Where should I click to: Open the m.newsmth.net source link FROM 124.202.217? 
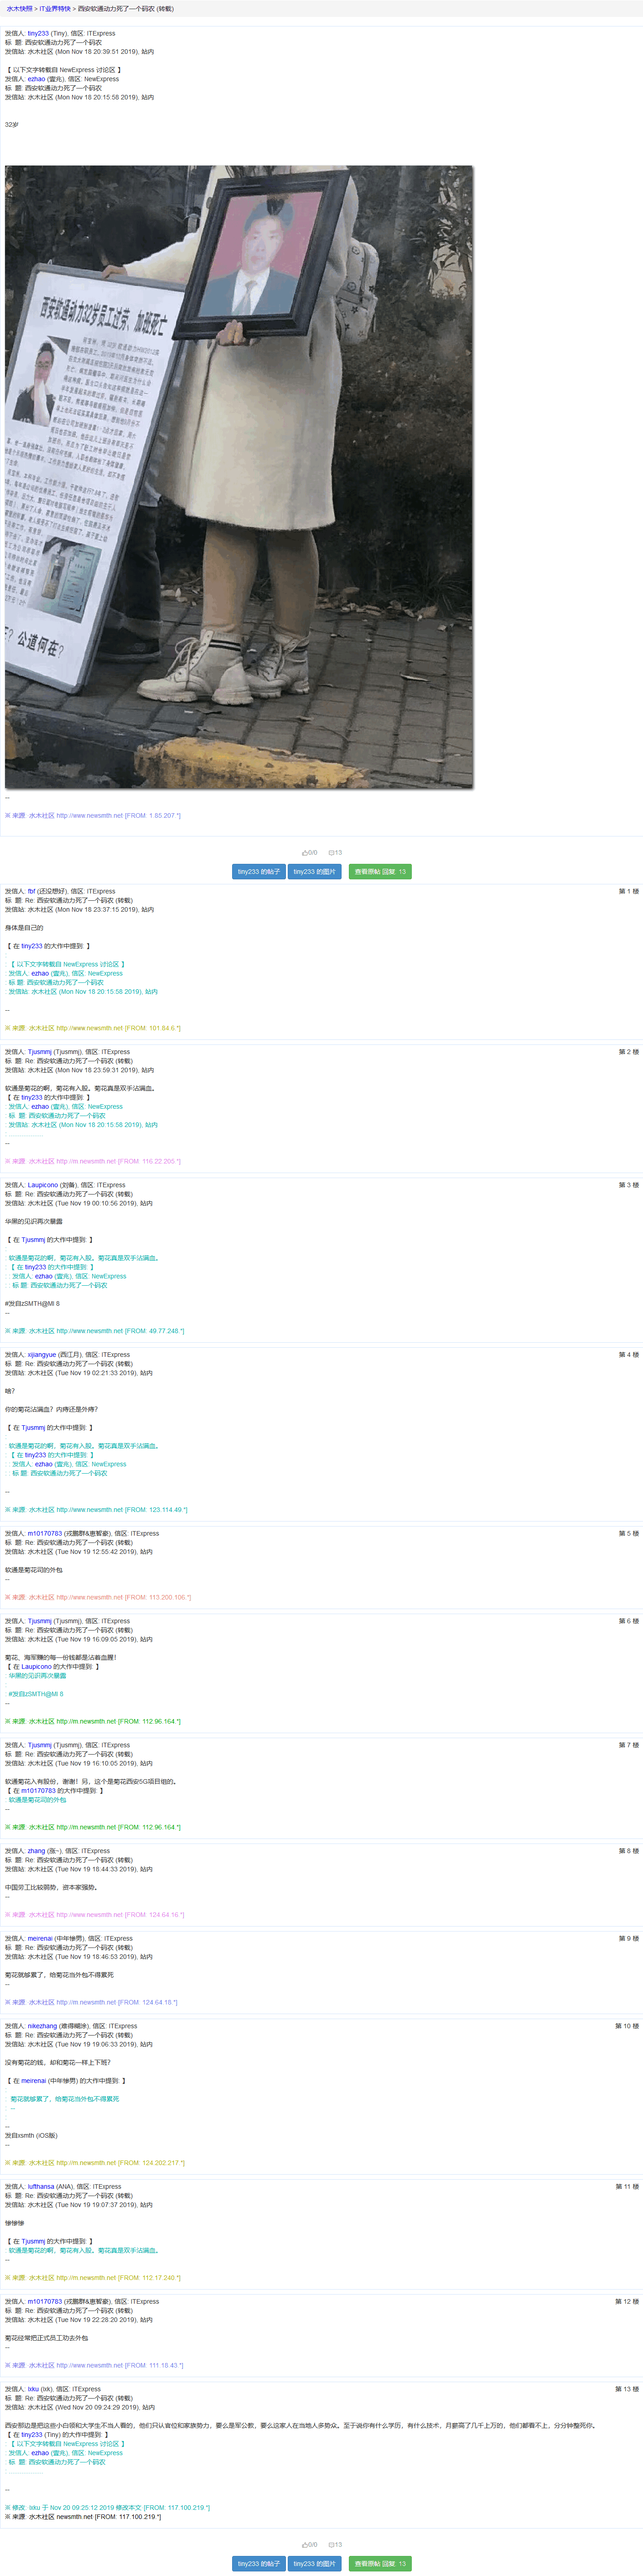[x=86, y=2163]
